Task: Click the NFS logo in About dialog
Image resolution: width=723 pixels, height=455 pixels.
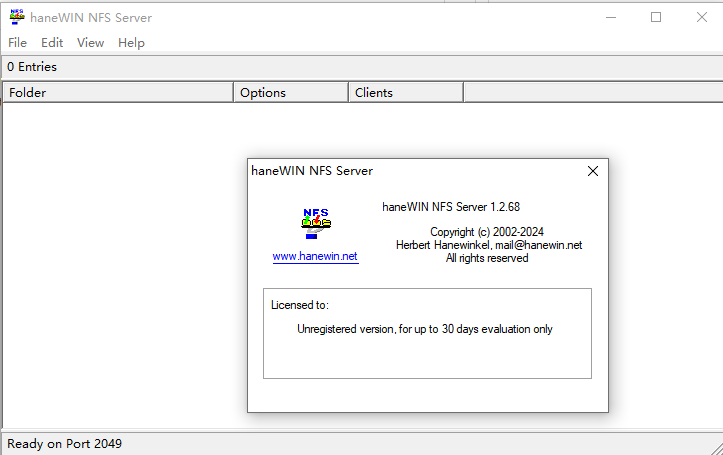Action: click(x=316, y=224)
